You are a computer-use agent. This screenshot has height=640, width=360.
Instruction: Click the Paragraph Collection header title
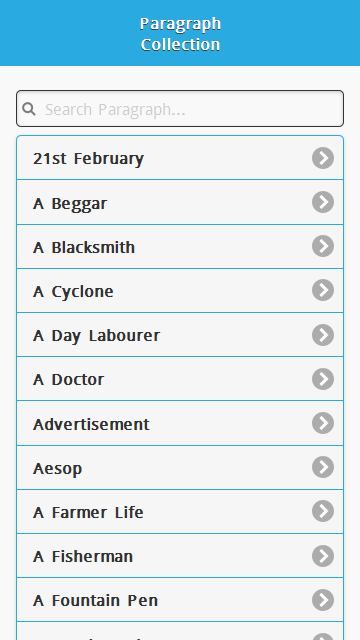coord(180,34)
